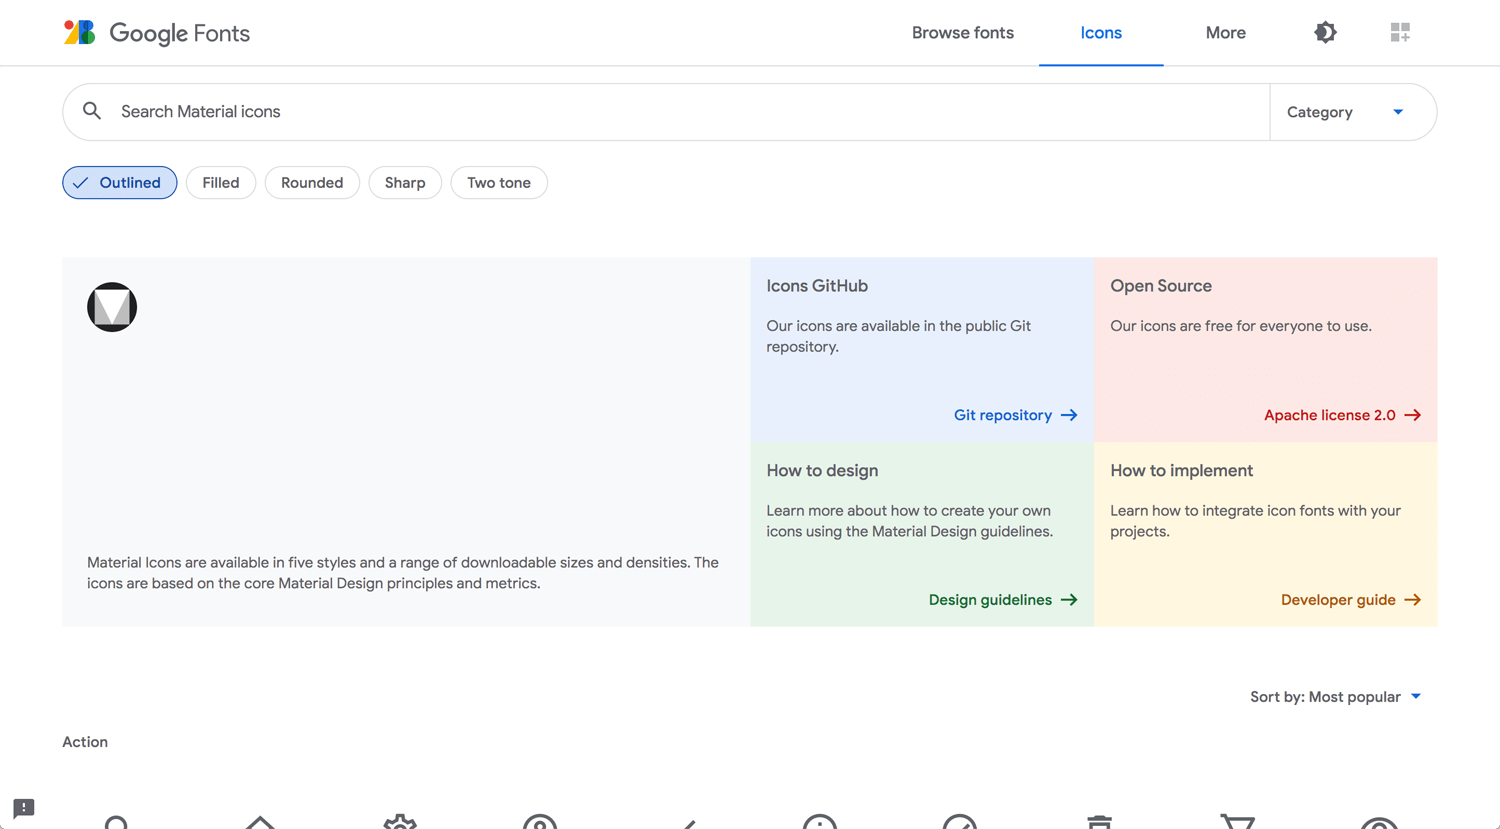The height and width of the screenshot is (829, 1500).
Task: Open the Category dropdown
Action: [1352, 112]
